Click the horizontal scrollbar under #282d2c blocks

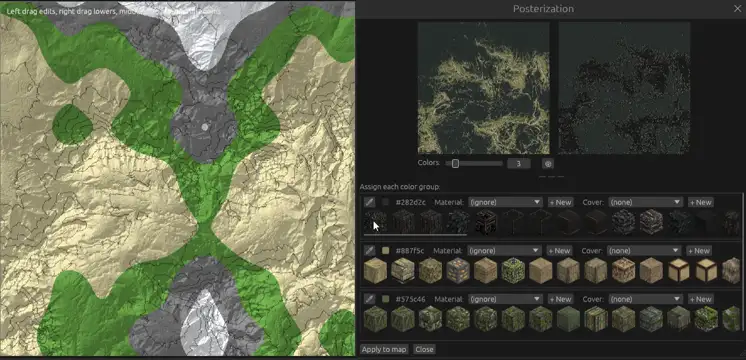[415, 234]
